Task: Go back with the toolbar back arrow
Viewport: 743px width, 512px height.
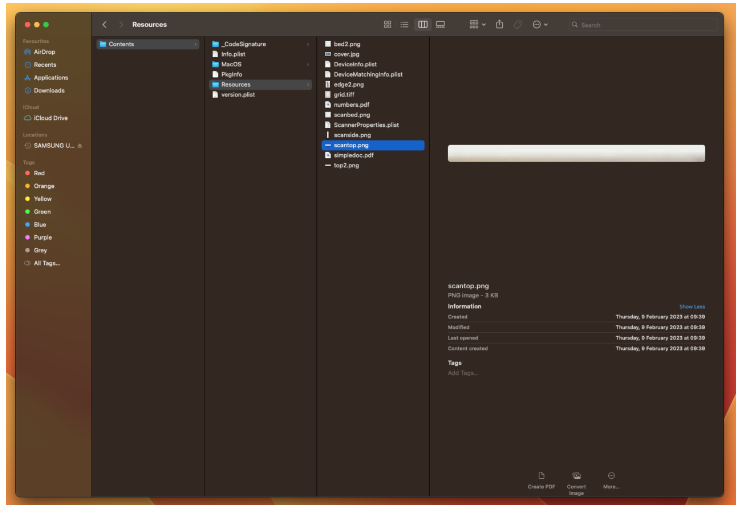Action: (x=104, y=25)
